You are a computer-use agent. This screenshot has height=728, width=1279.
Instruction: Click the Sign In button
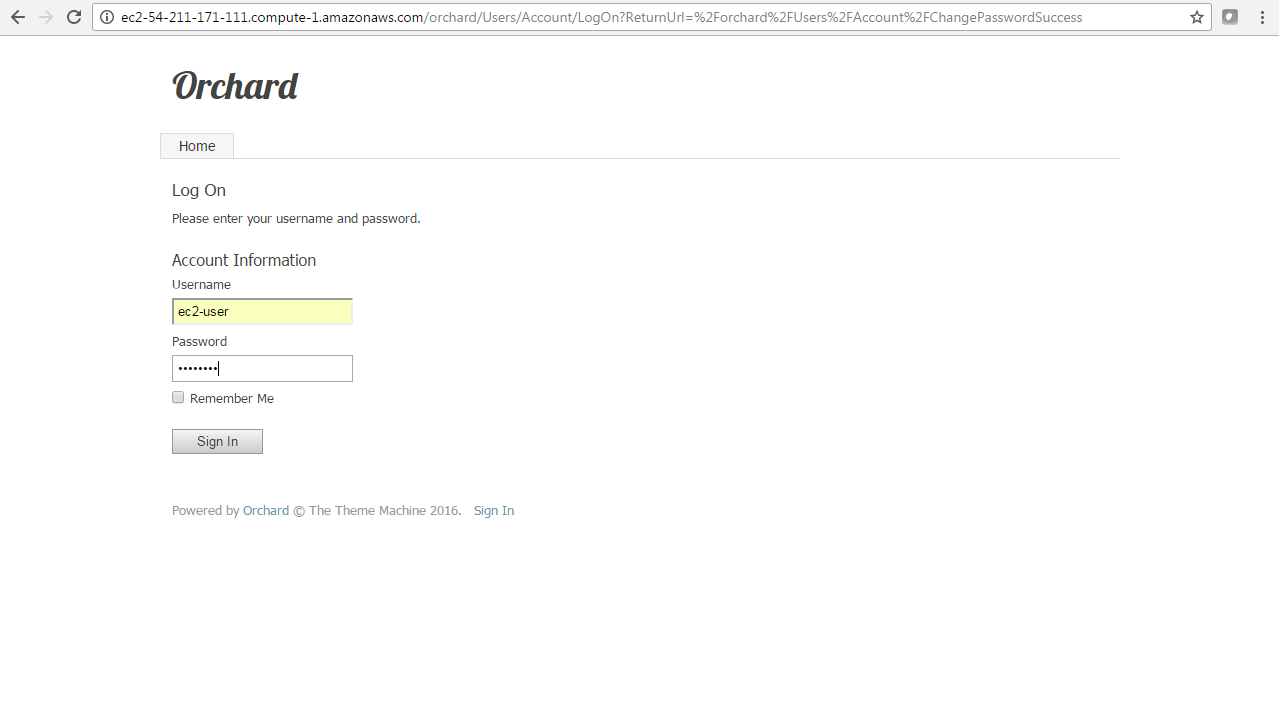217,441
